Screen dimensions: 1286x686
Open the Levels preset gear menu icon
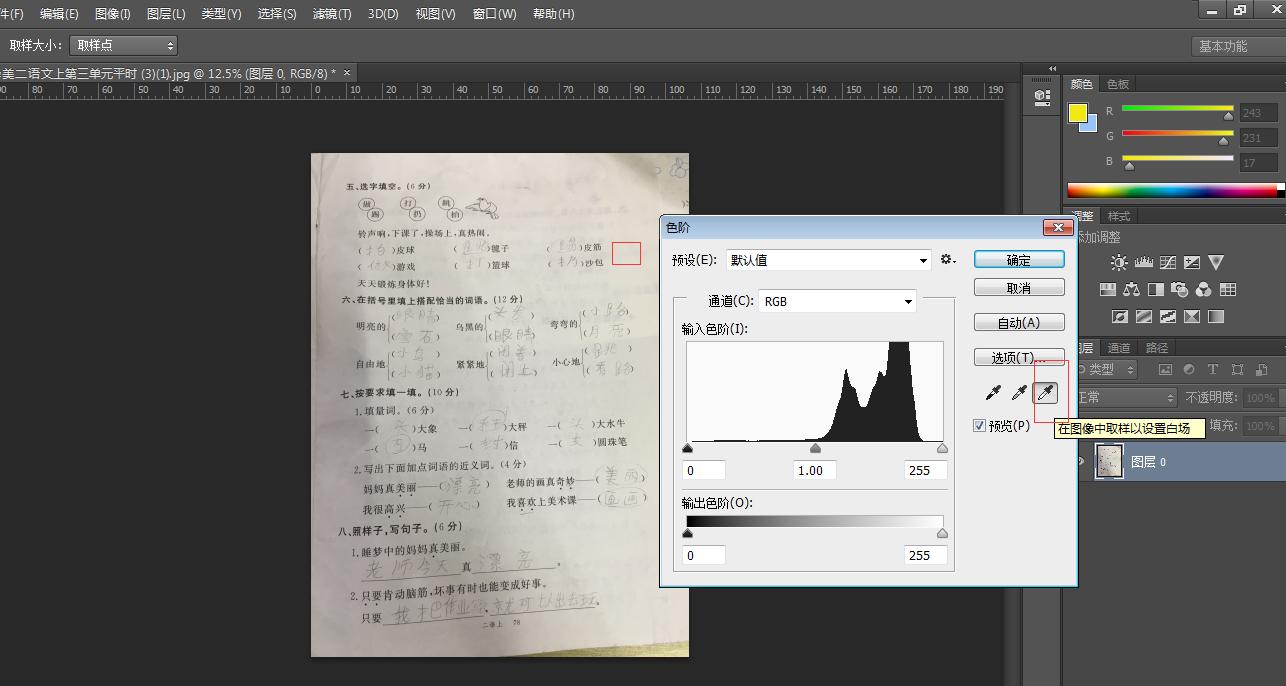click(x=947, y=259)
